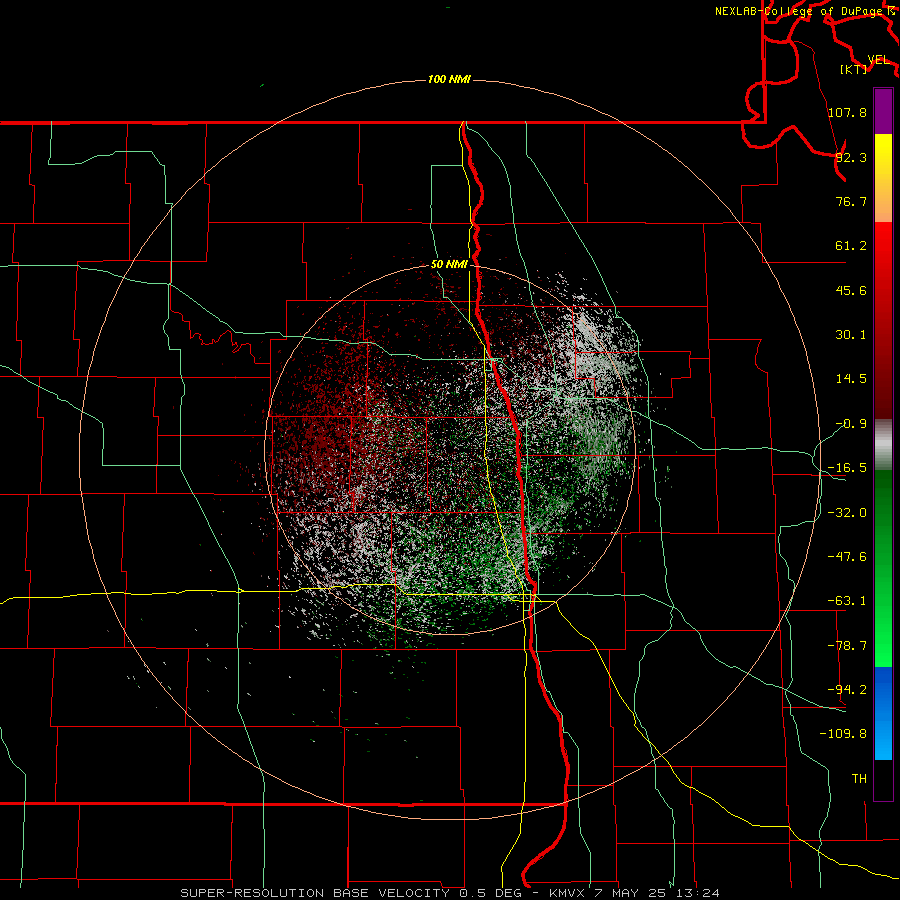Click the "100 NMI" range ring label
Screen dimensions: 900x900
(449, 79)
